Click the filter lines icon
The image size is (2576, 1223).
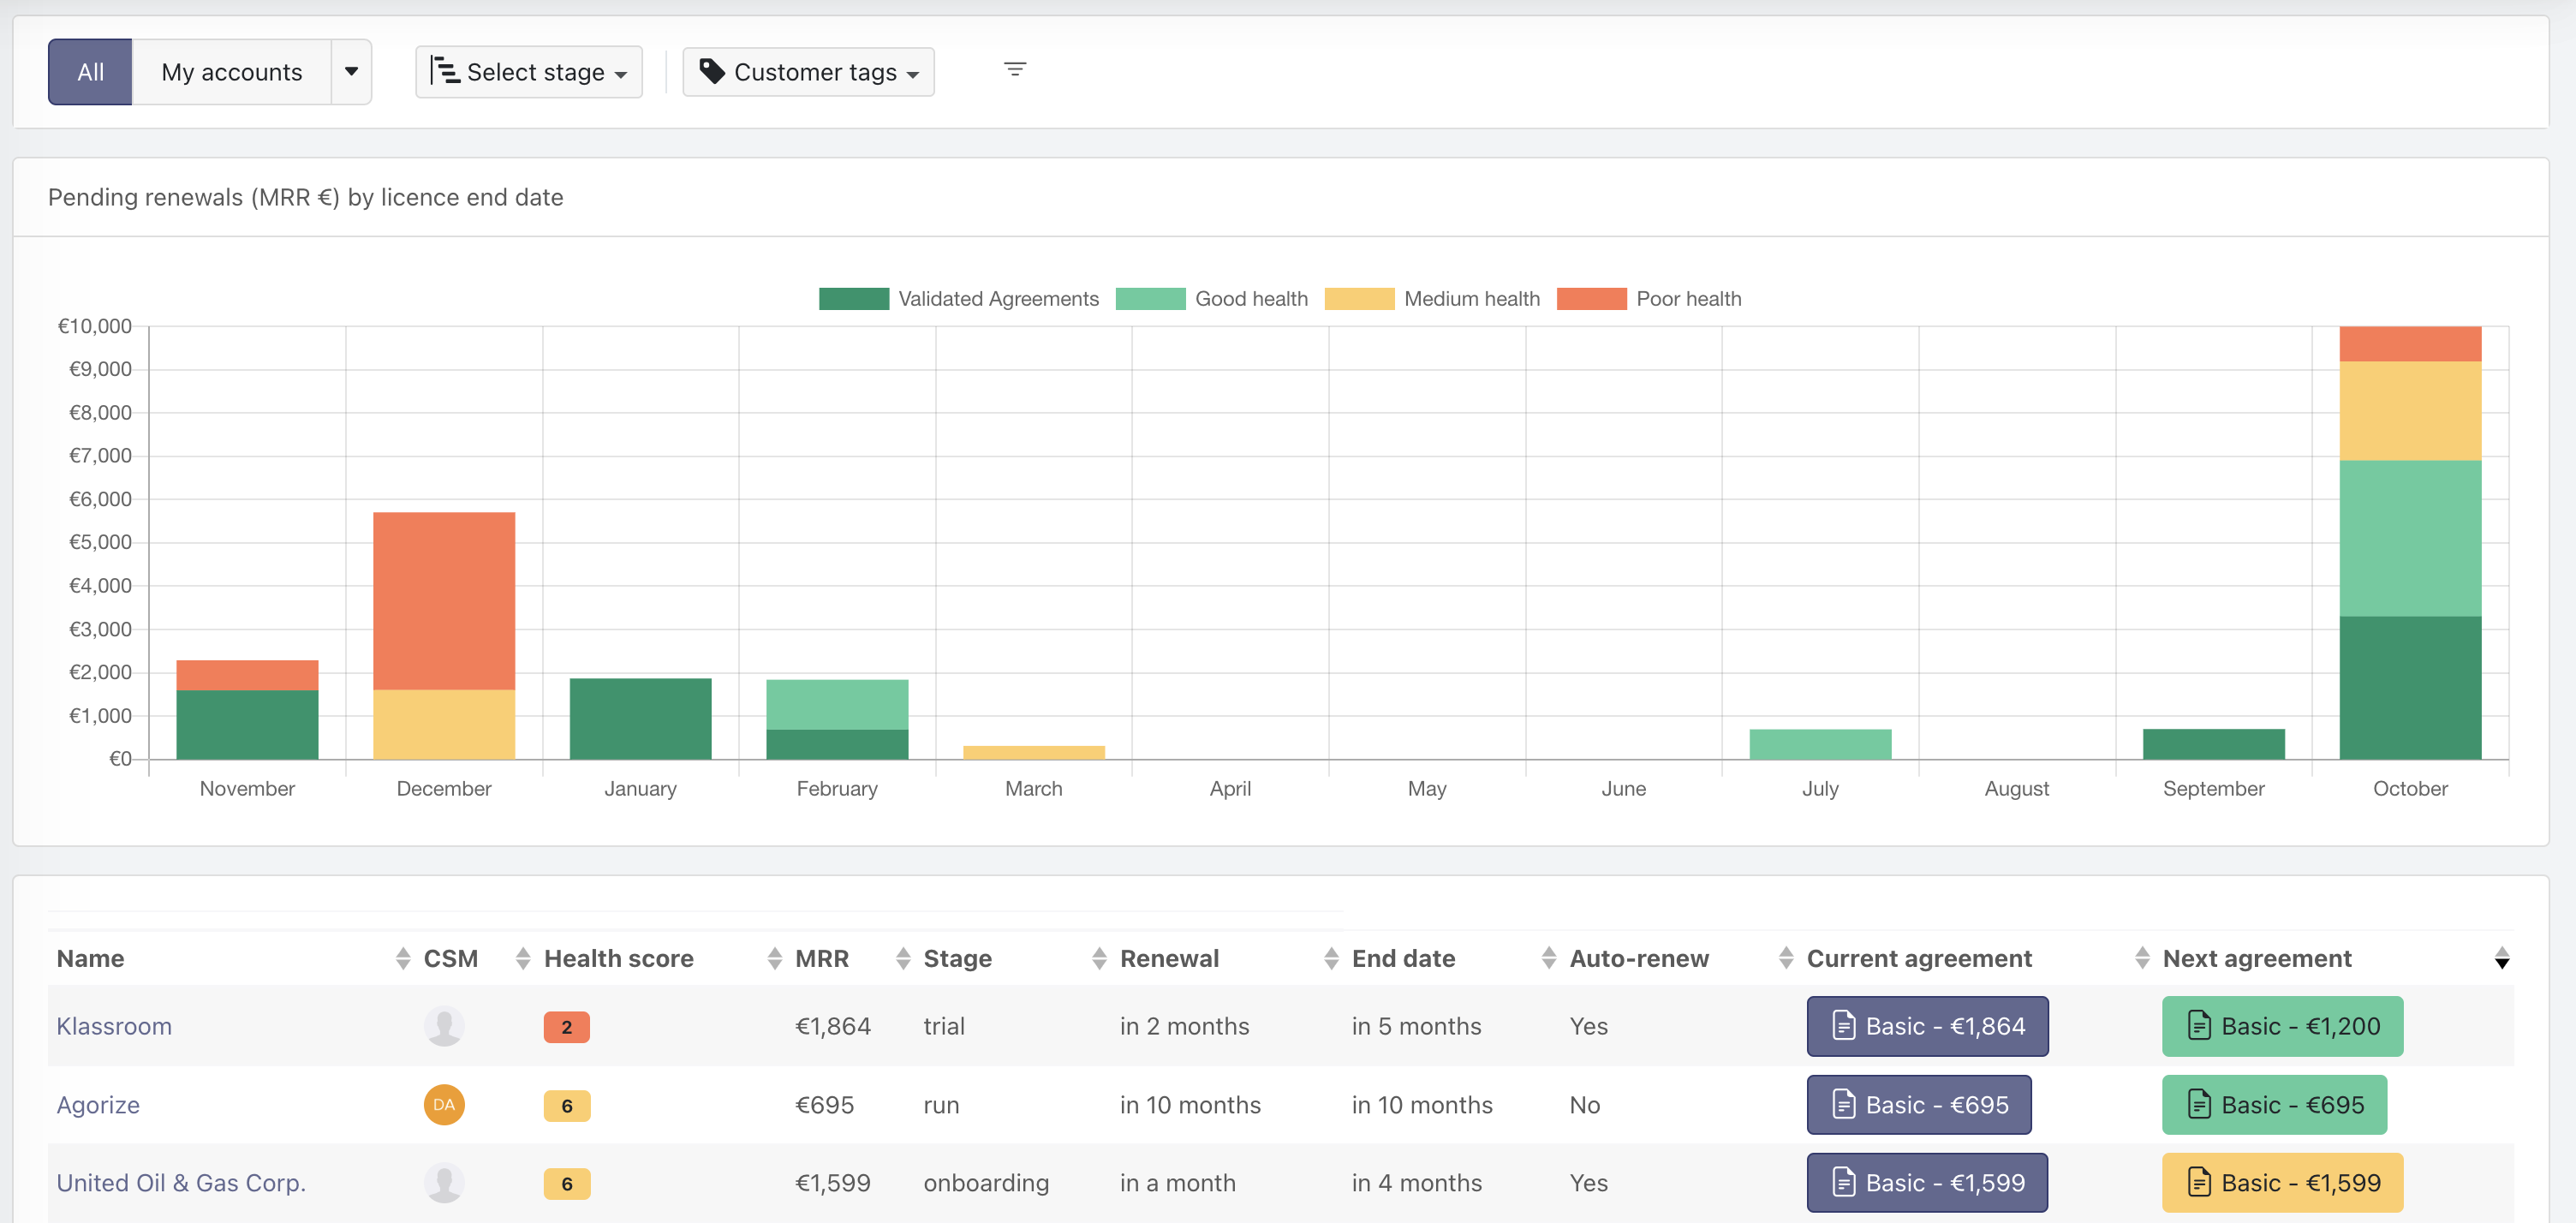point(1014,70)
